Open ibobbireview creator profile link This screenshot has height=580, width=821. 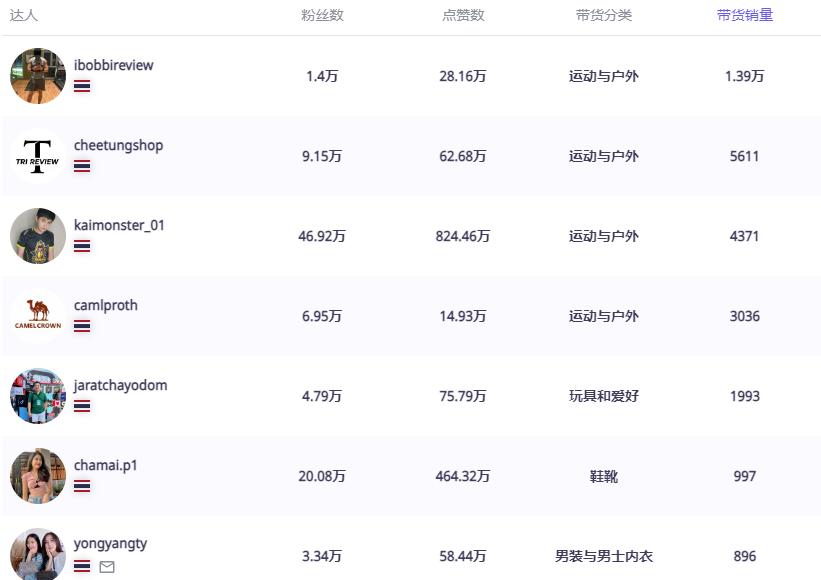coord(113,65)
